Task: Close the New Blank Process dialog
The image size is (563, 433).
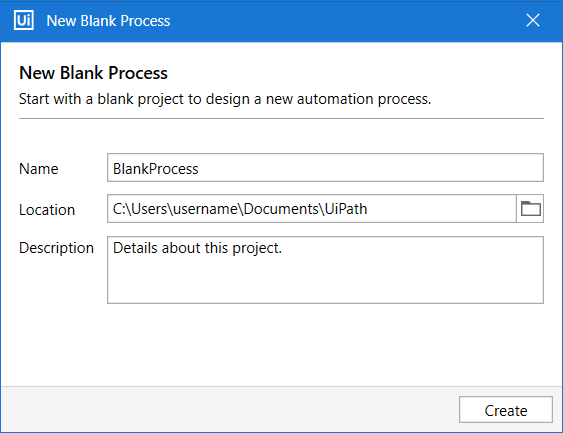Action: (x=533, y=20)
